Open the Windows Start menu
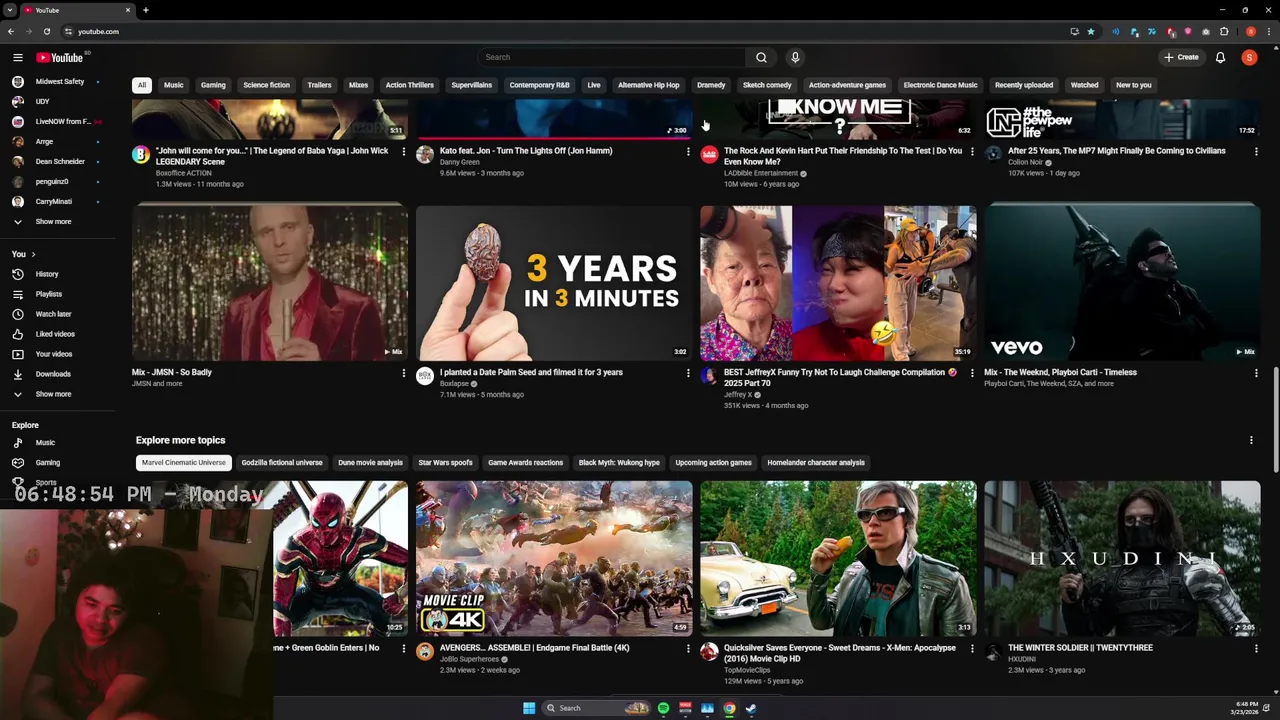This screenshot has width=1280, height=720. [529, 708]
